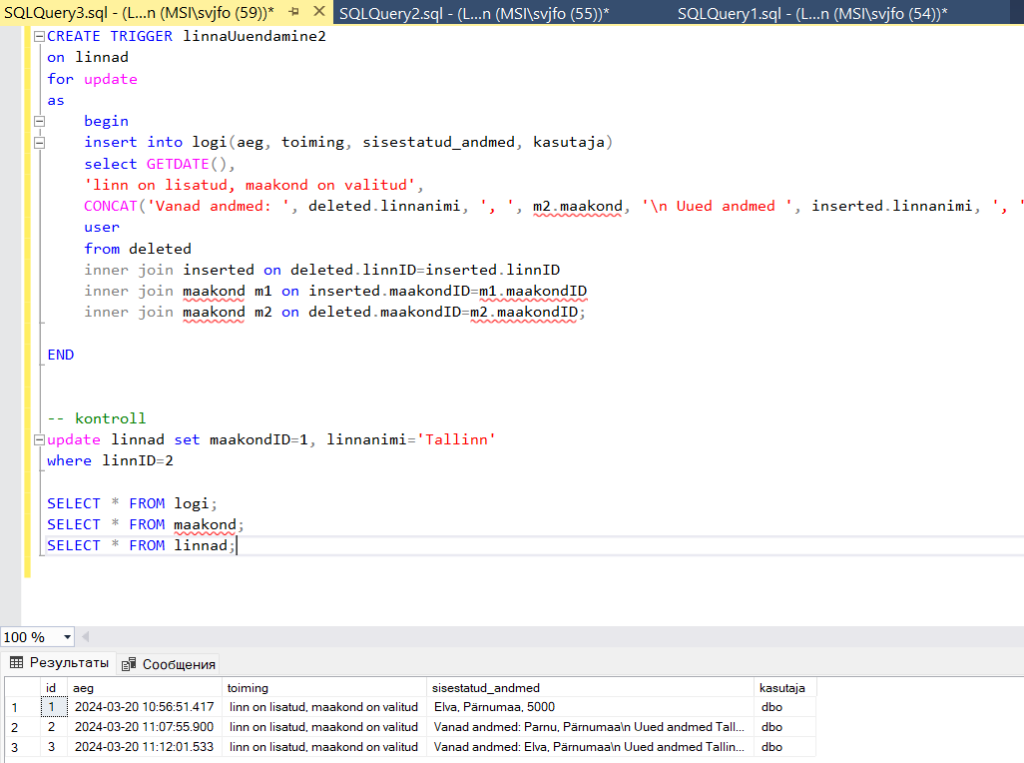This screenshot has width=1024, height=763.
Task: Place cursor on linnaUuendamine2 trigger name
Action: point(254,37)
